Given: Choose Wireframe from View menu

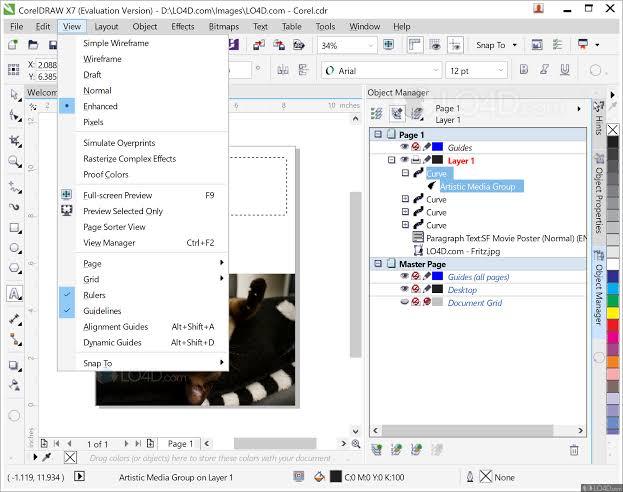Looking at the screenshot, I should coord(143,59).
